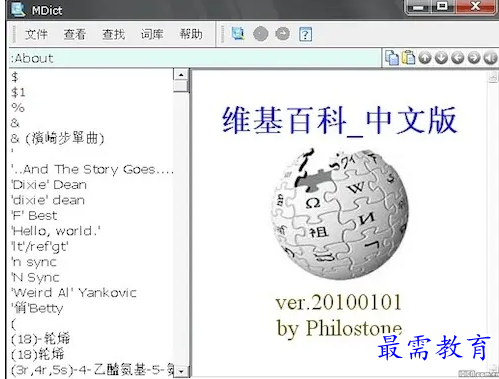Minimize the MDict window

click(419, 7)
